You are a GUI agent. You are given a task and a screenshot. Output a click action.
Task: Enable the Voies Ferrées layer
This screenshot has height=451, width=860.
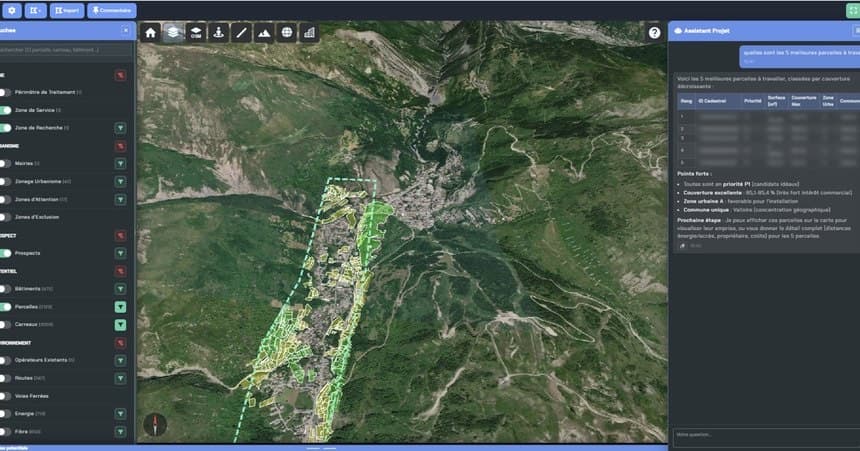click(5, 396)
